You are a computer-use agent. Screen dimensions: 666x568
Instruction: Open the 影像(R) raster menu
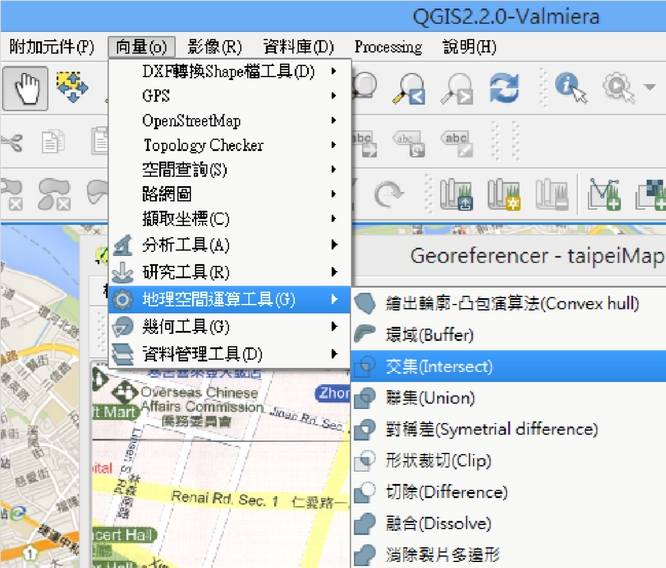tap(214, 47)
